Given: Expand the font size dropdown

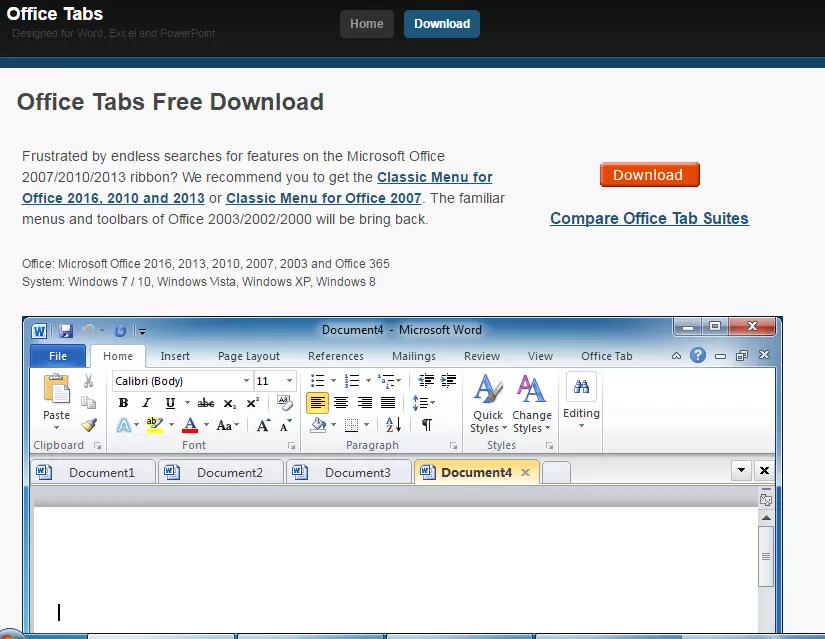Looking at the screenshot, I should tap(290, 381).
